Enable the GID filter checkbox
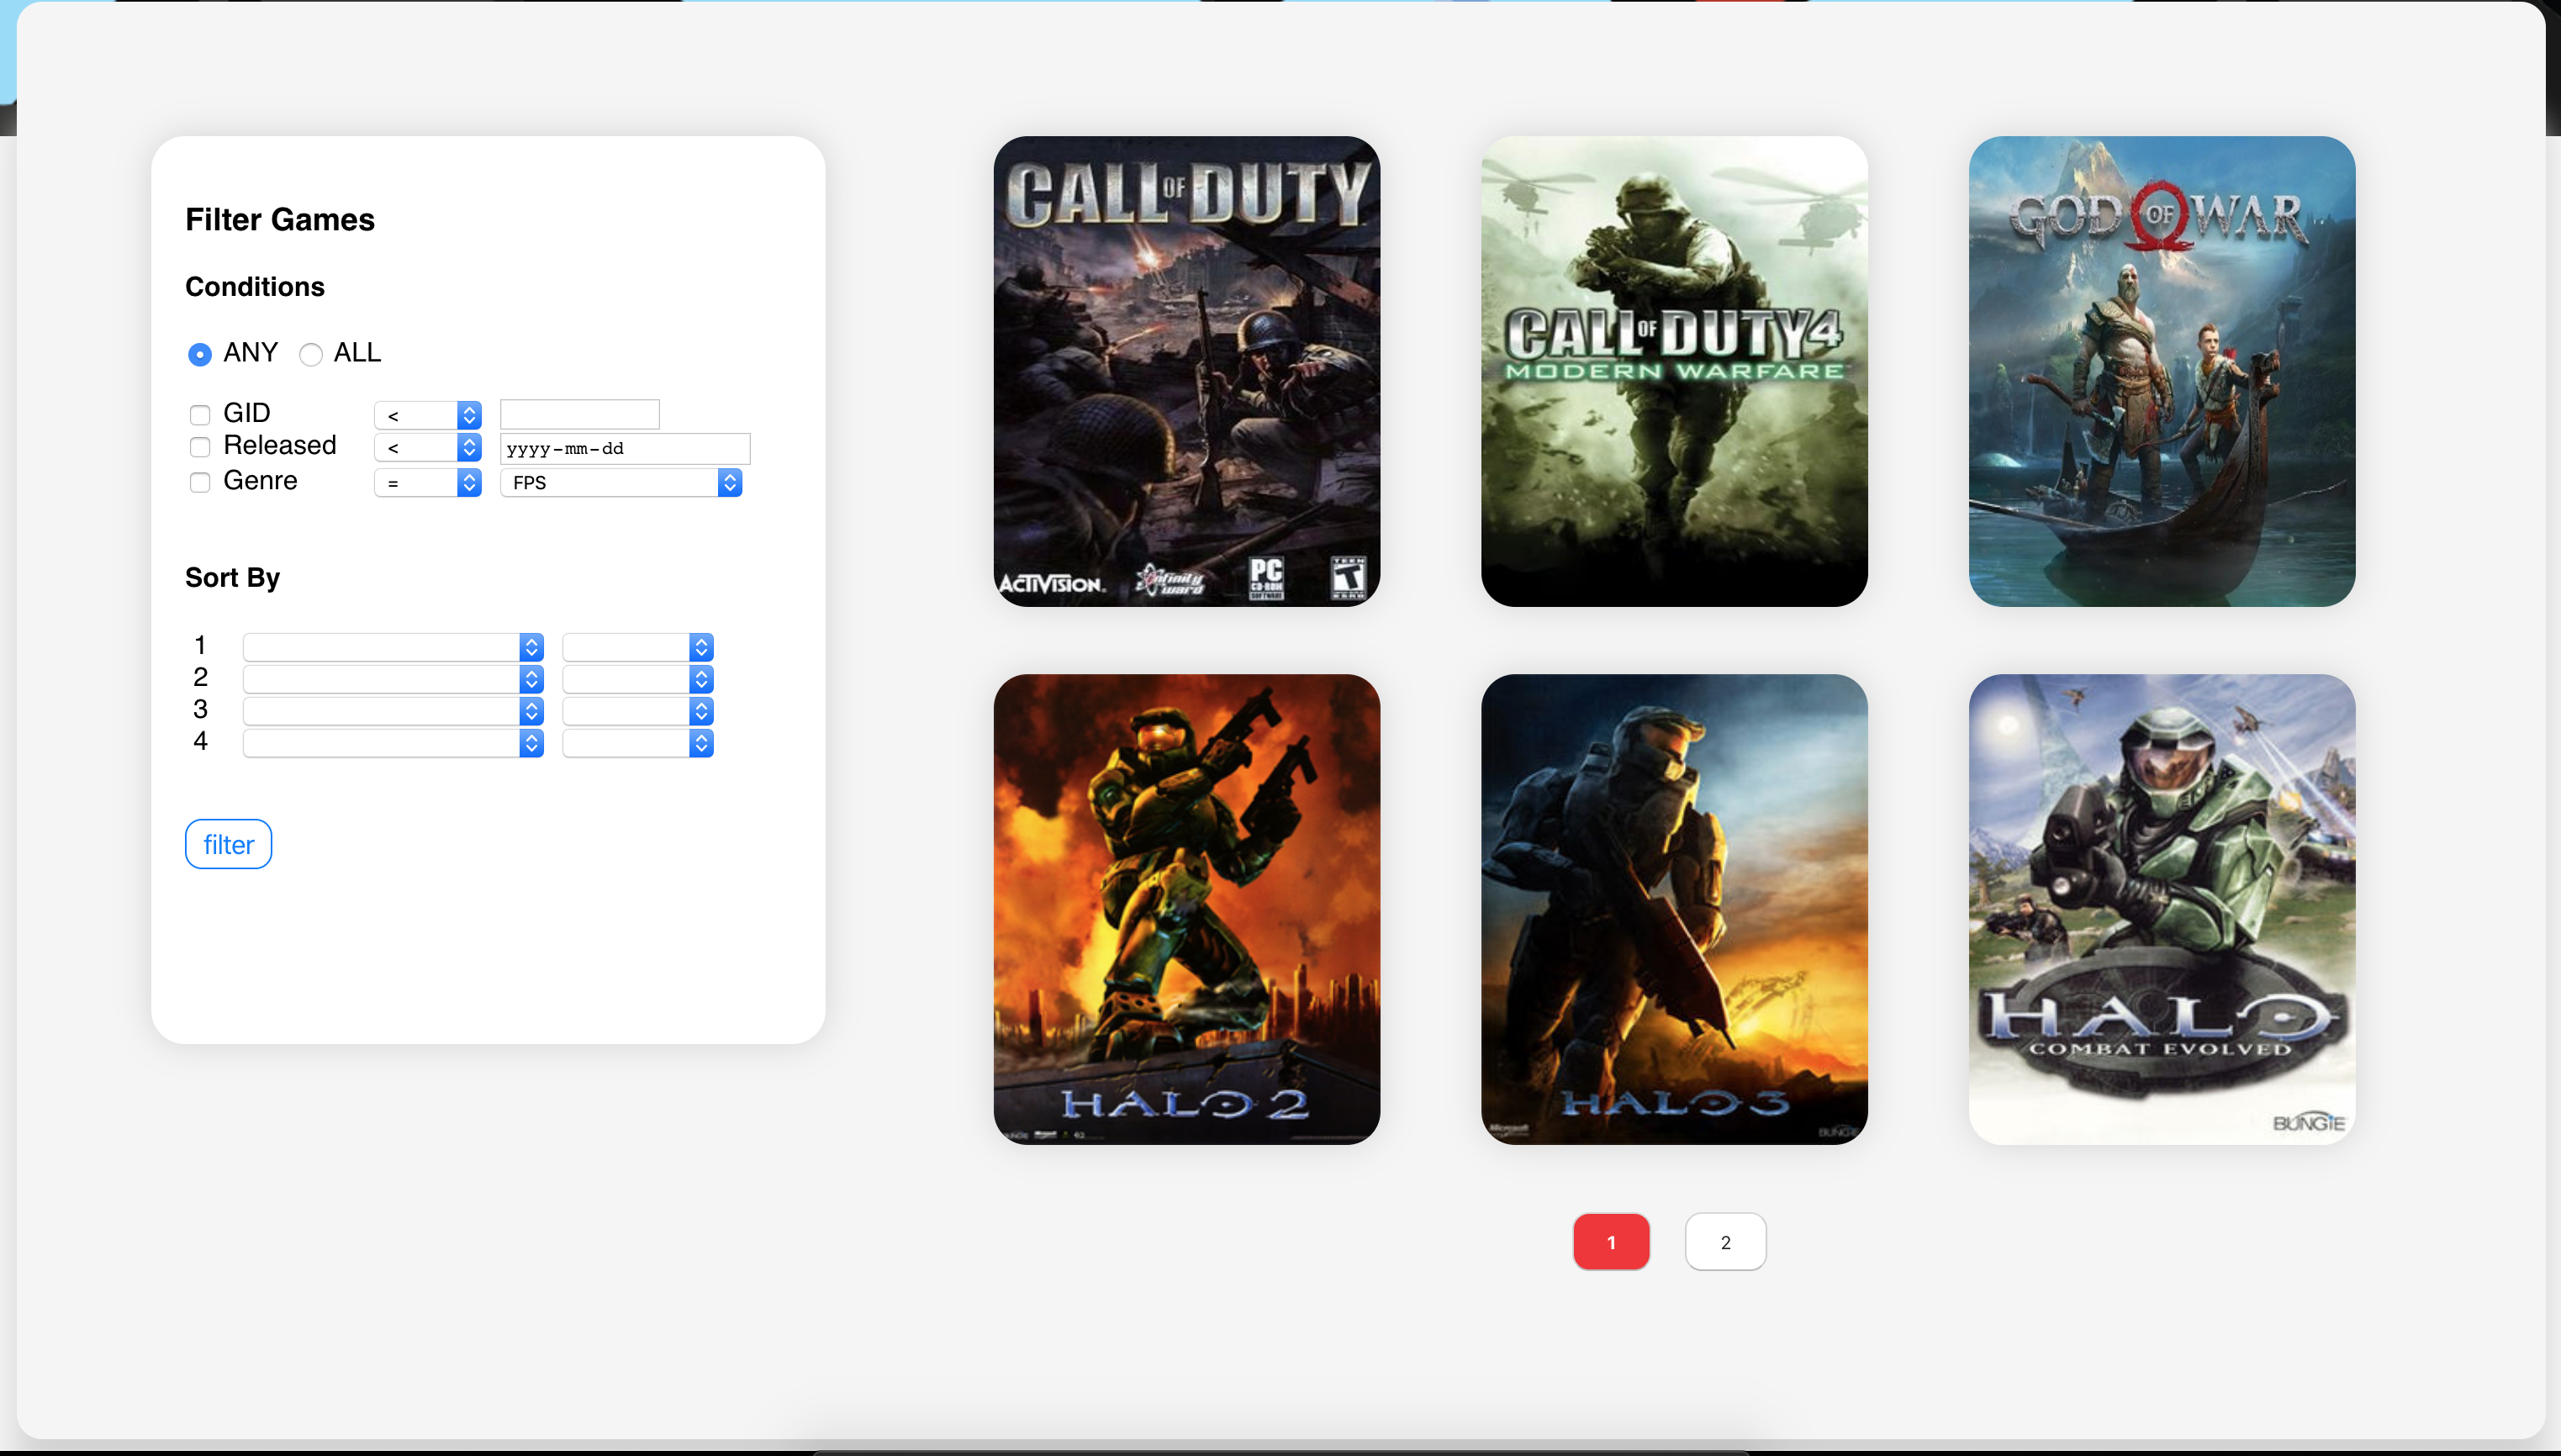Image resolution: width=2561 pixels, height=1456 pixels. tap(200, 414)
